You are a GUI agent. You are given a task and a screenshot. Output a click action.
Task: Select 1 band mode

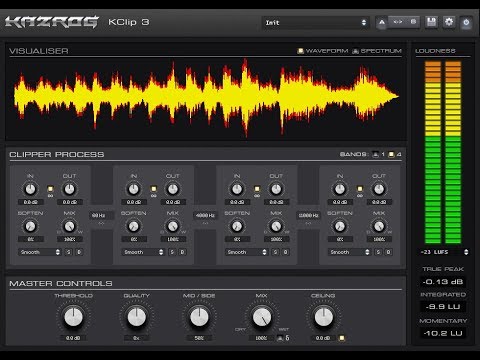[x=376, y=154]
